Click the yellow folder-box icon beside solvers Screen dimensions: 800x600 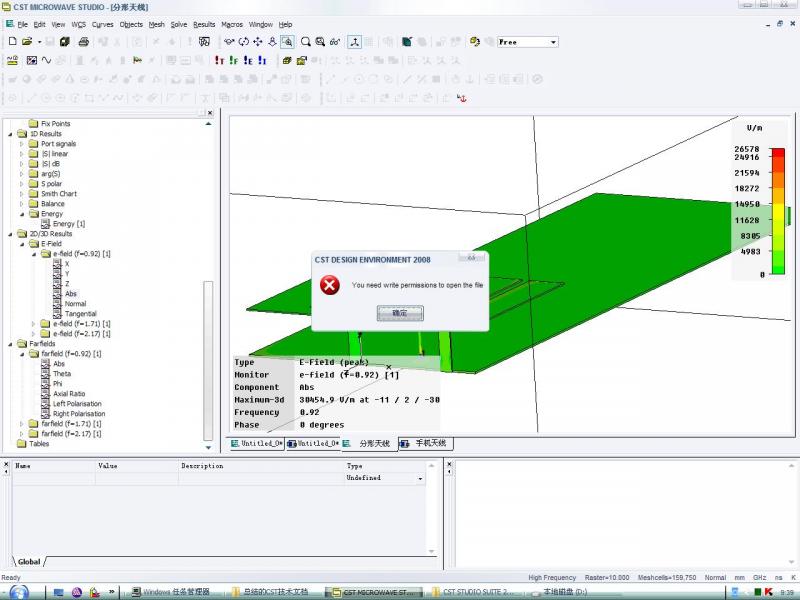point(302,61)
